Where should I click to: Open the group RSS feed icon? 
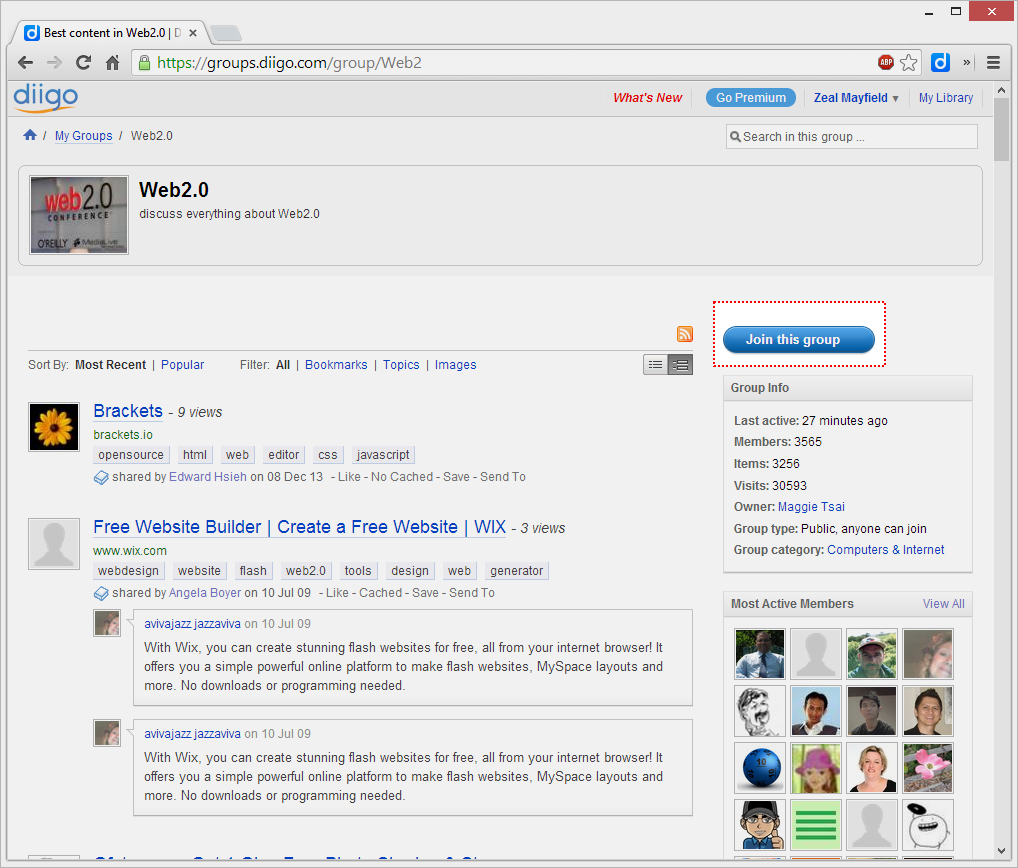685,334
